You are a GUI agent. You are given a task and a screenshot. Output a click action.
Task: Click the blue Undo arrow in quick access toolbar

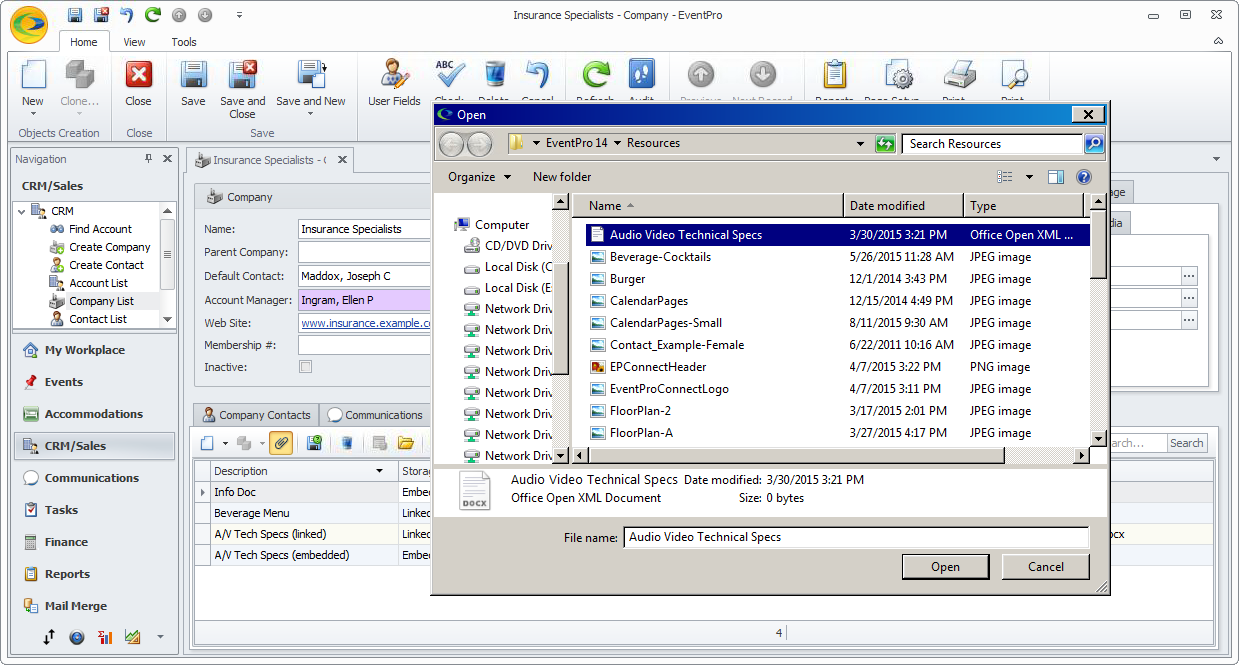[x=127, y=15]
